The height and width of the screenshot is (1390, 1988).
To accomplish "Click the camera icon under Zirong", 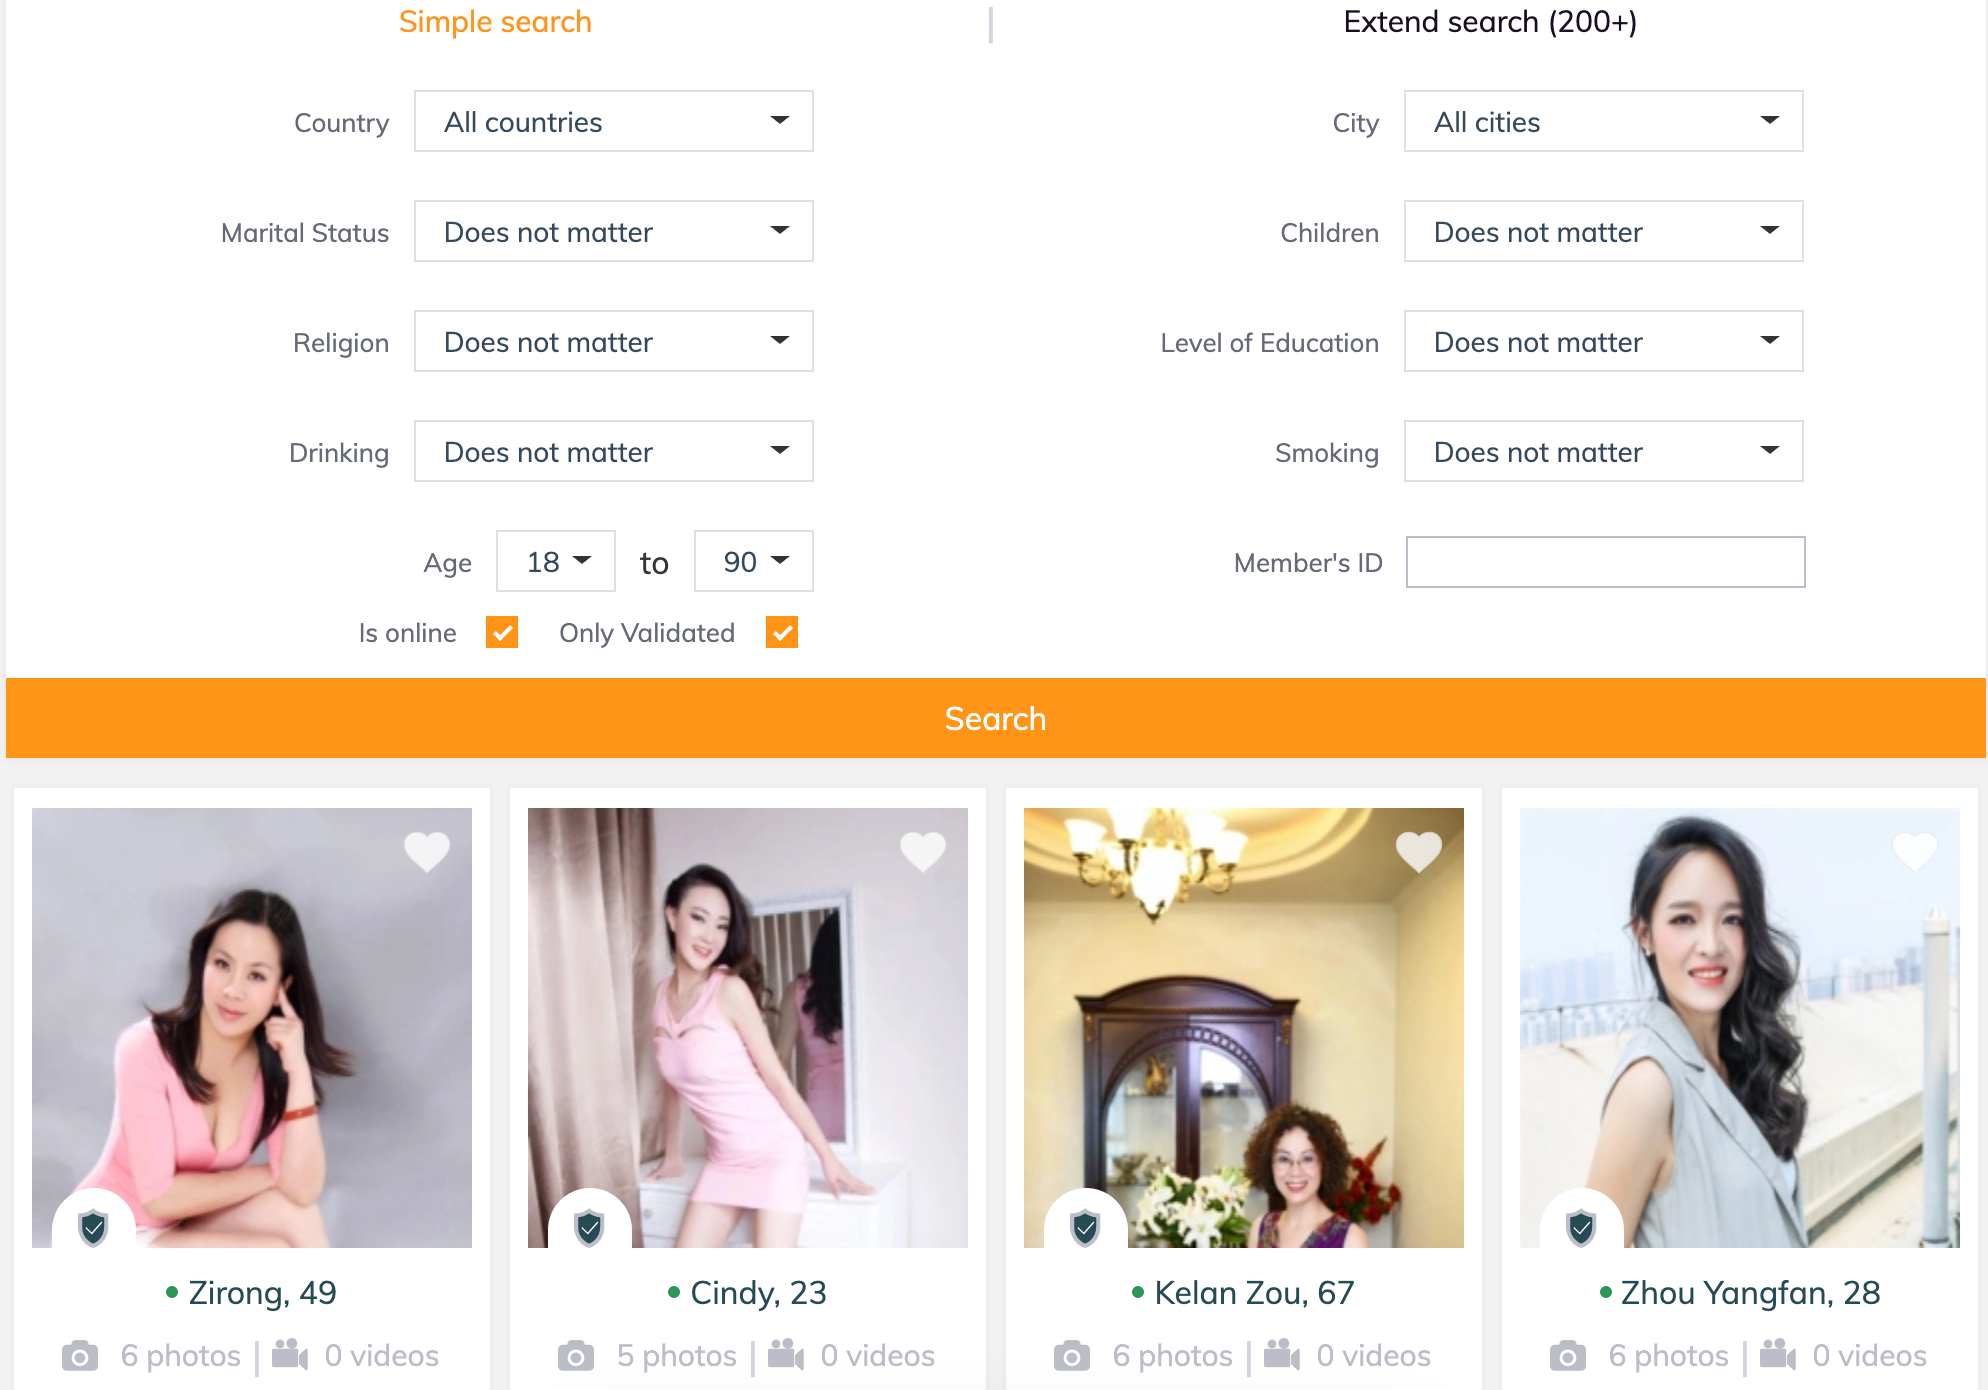I will point(80,1356).
